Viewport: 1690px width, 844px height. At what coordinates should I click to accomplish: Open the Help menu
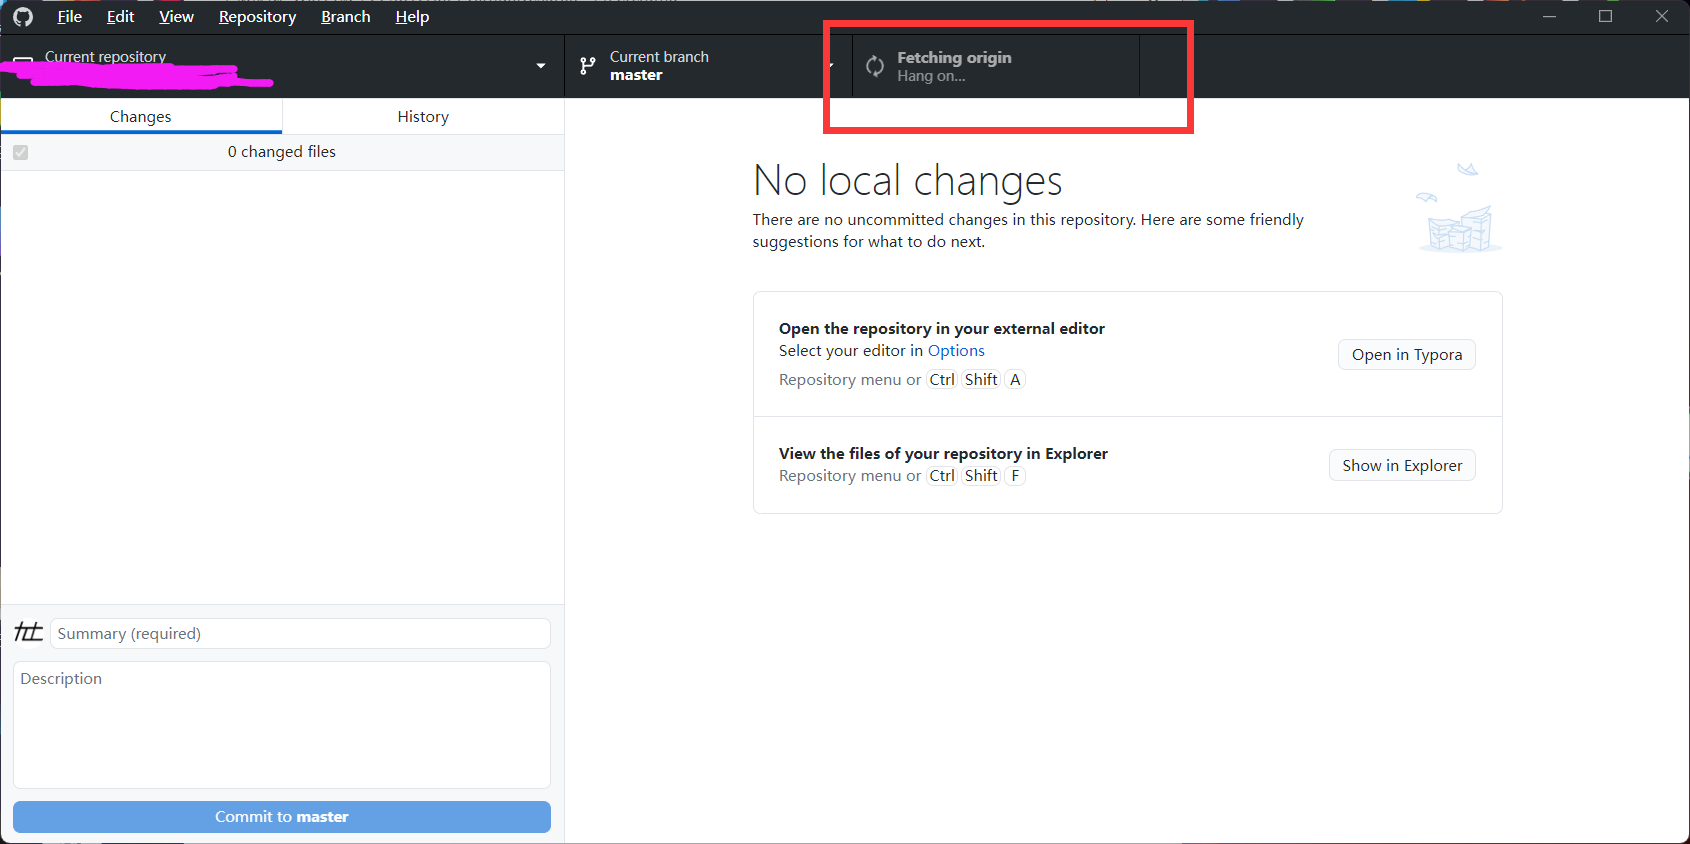[412, 17]
